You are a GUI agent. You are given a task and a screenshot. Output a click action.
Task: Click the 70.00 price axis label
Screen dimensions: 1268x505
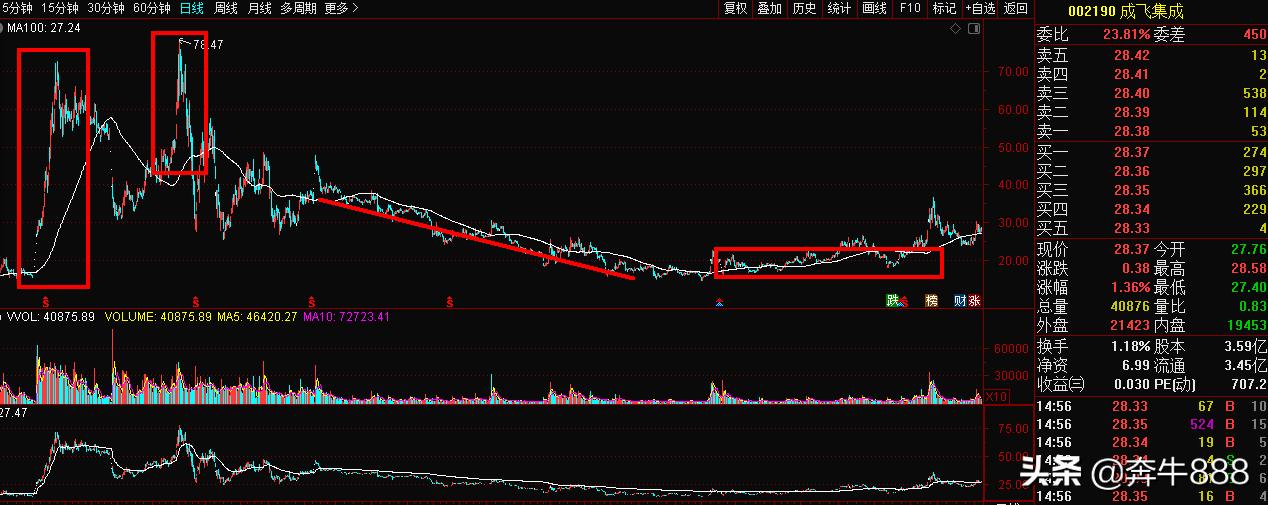(x=1013, y=72)
